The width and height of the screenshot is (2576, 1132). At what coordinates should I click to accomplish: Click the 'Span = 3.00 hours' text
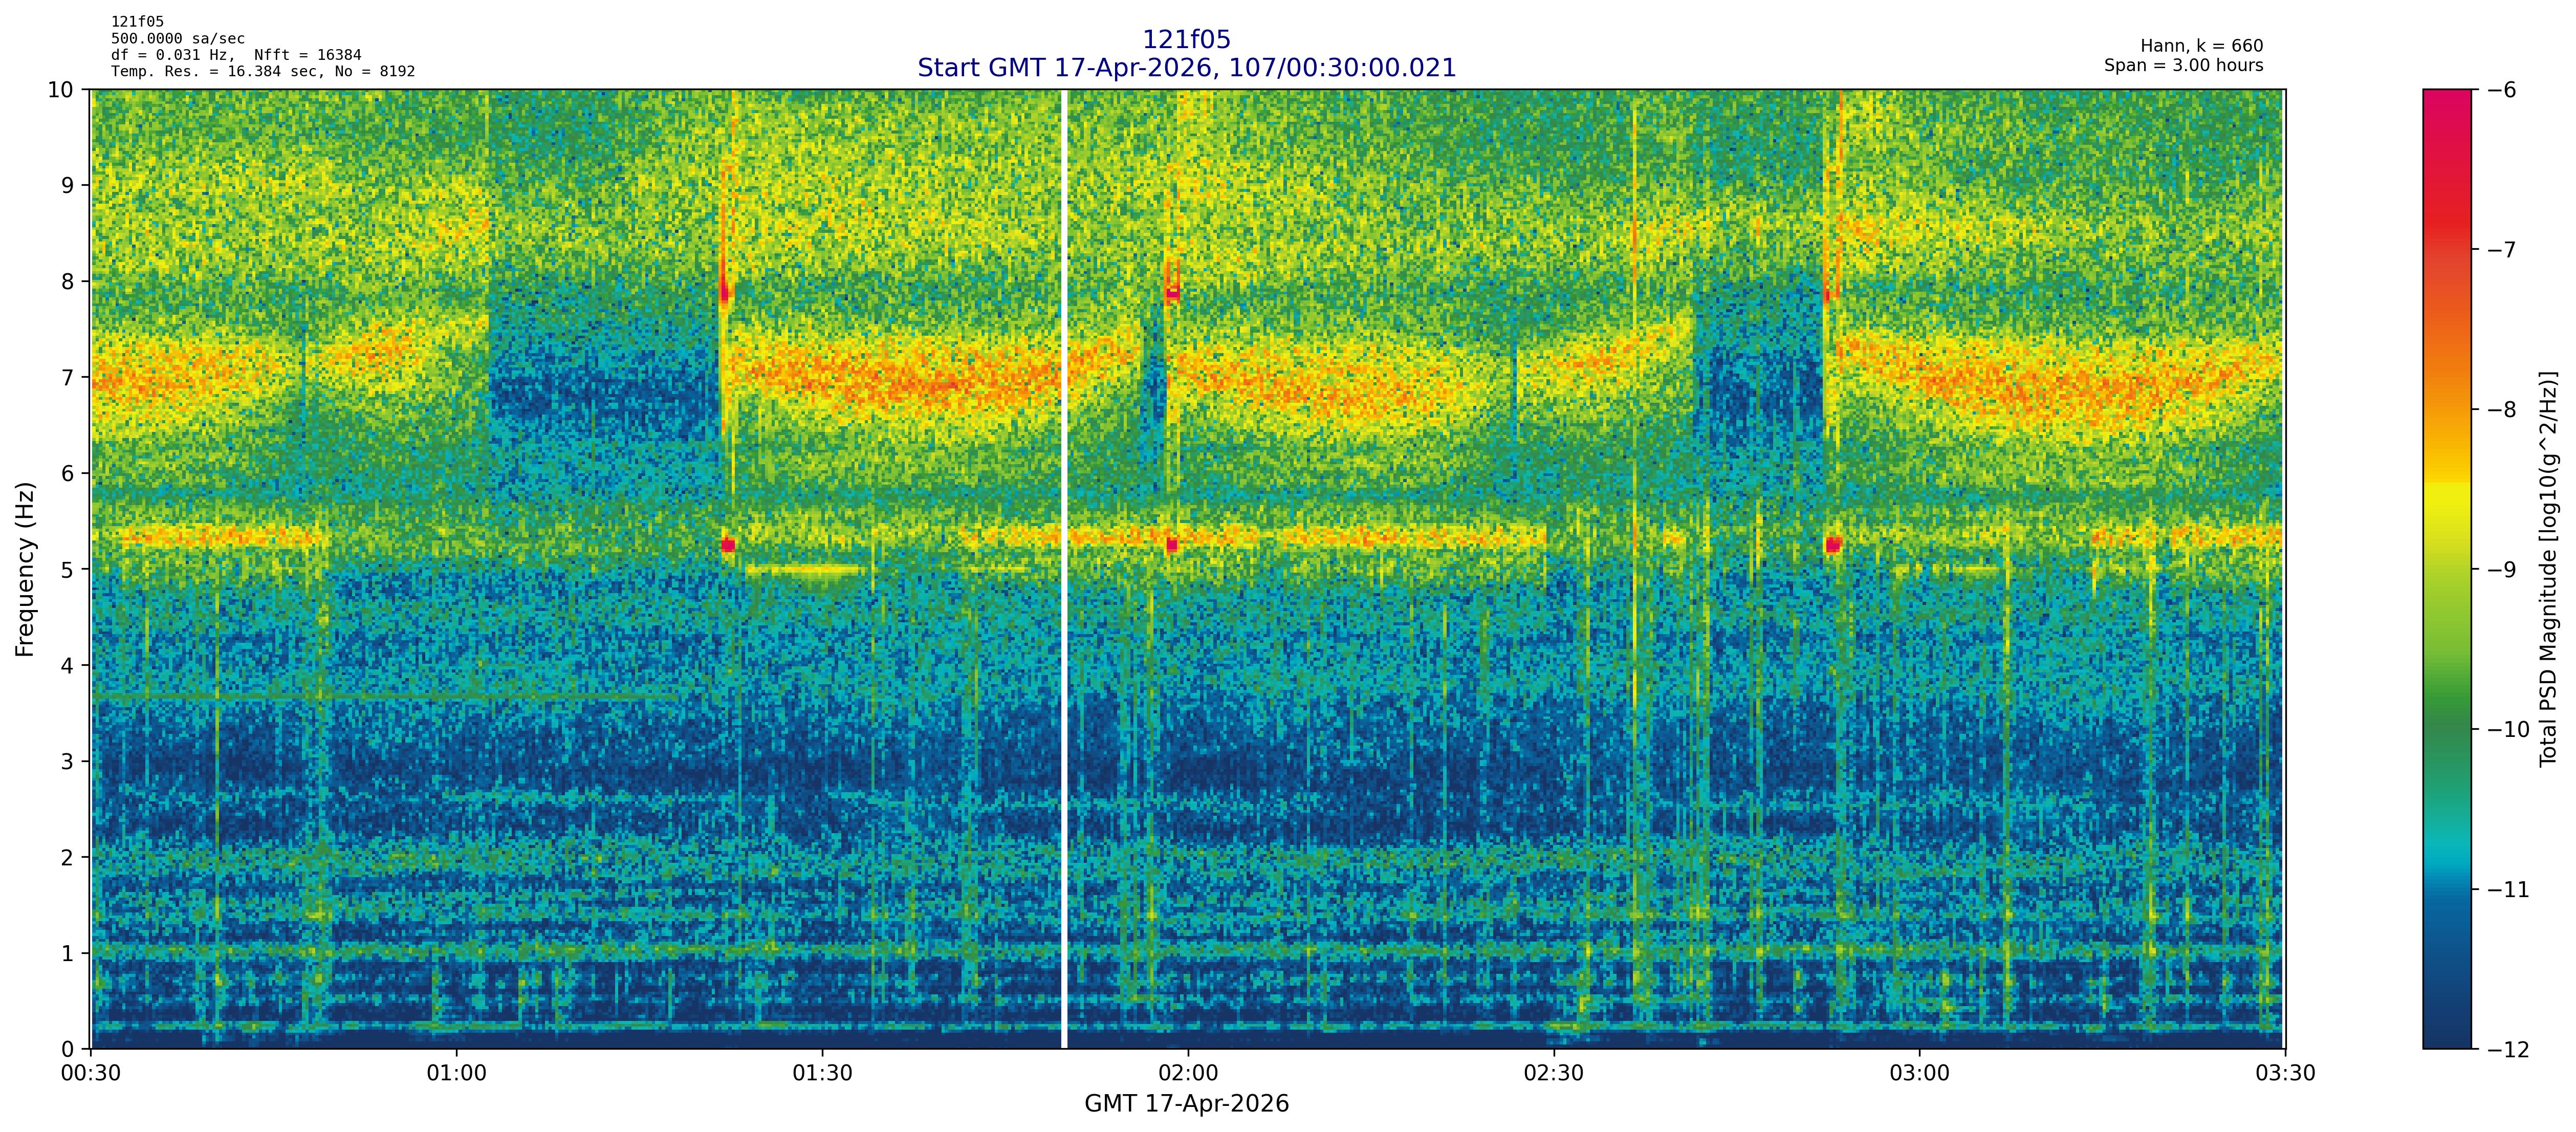pos(2183,65)
